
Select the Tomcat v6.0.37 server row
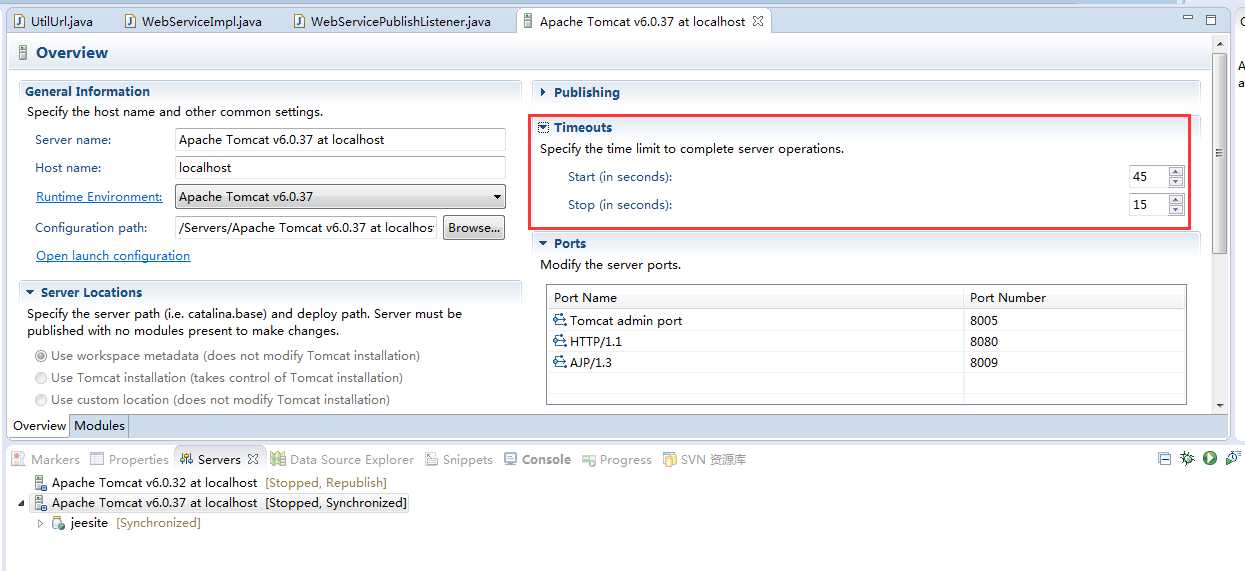click(220, 503)
